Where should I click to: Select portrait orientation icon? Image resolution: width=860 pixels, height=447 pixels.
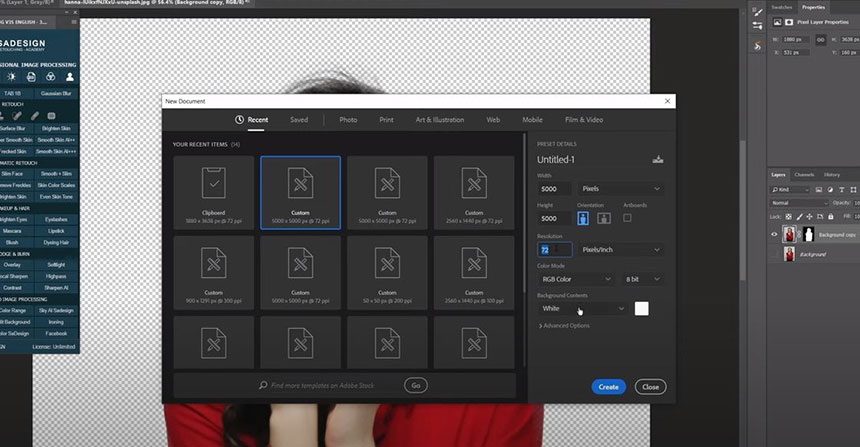584,218
